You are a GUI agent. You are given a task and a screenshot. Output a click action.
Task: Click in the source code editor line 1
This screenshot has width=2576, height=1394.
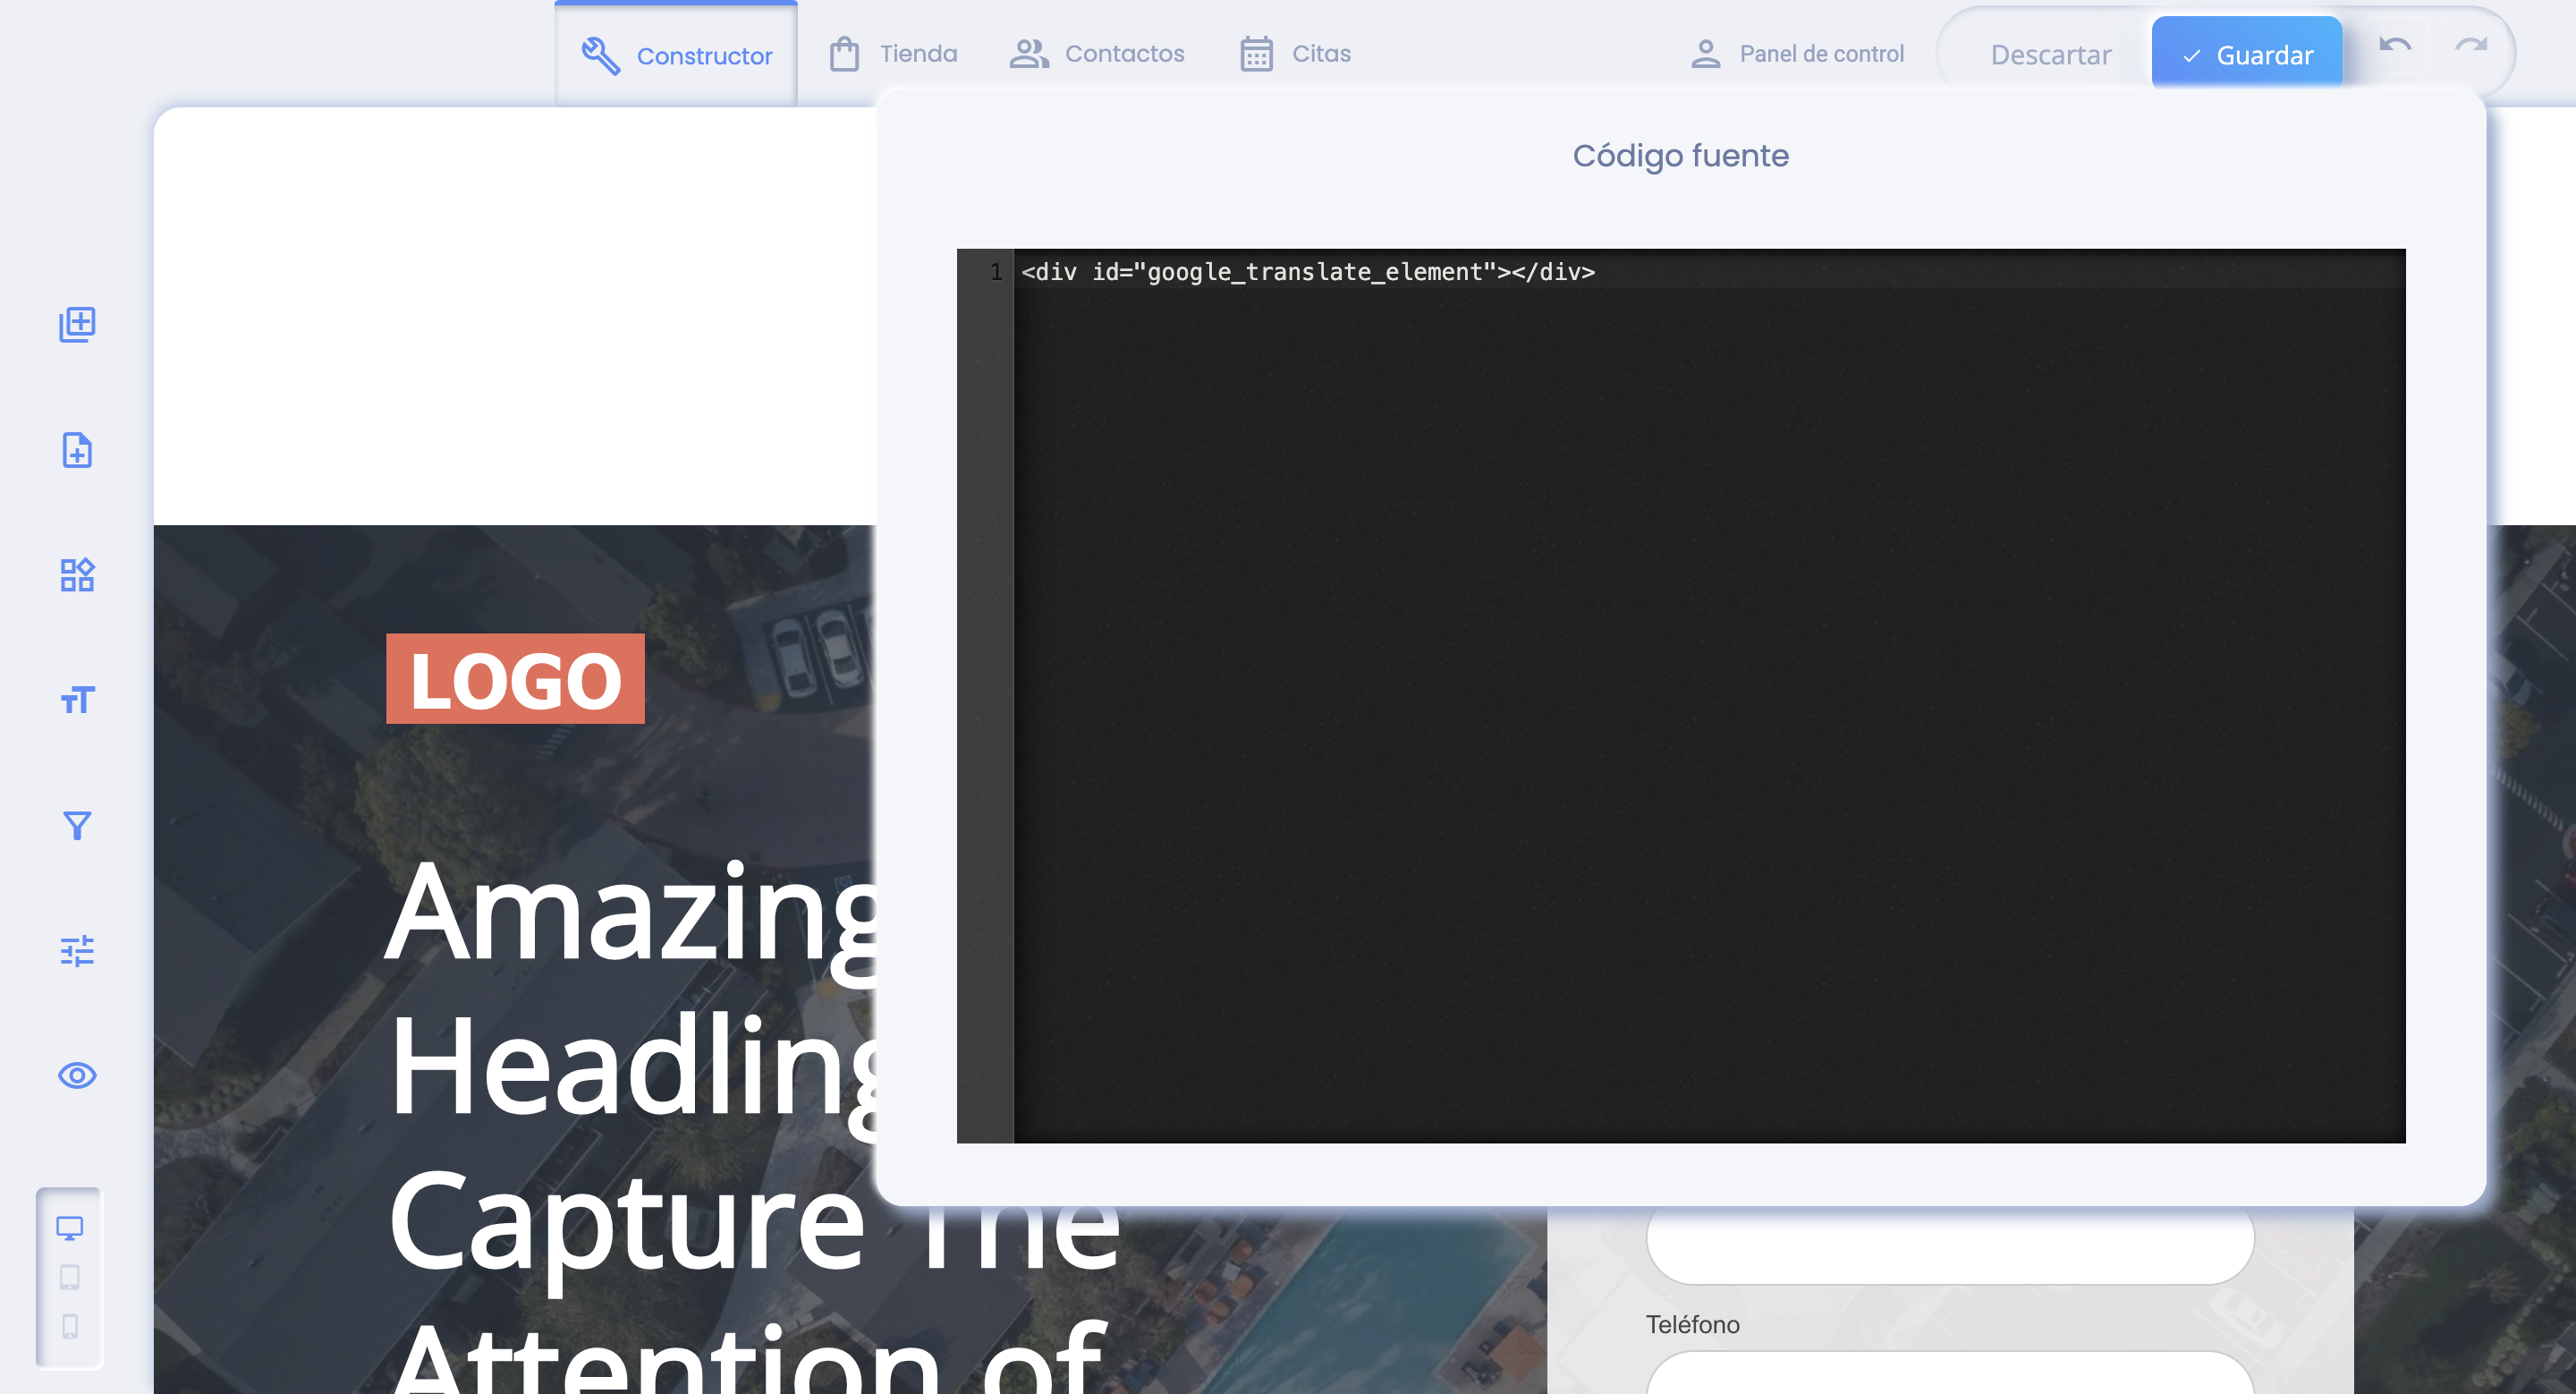pyautogui.click(x=1709, y=272)
